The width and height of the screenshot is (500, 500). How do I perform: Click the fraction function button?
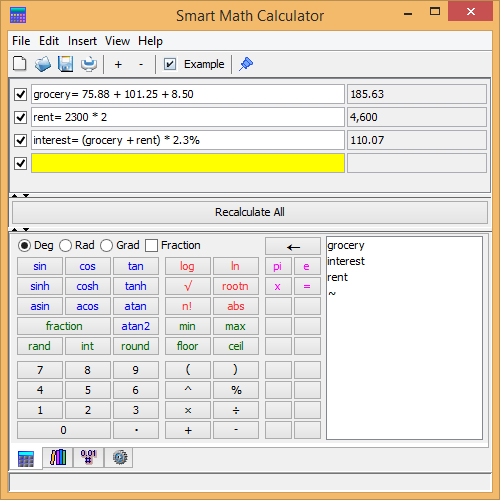tap(64, 326)
